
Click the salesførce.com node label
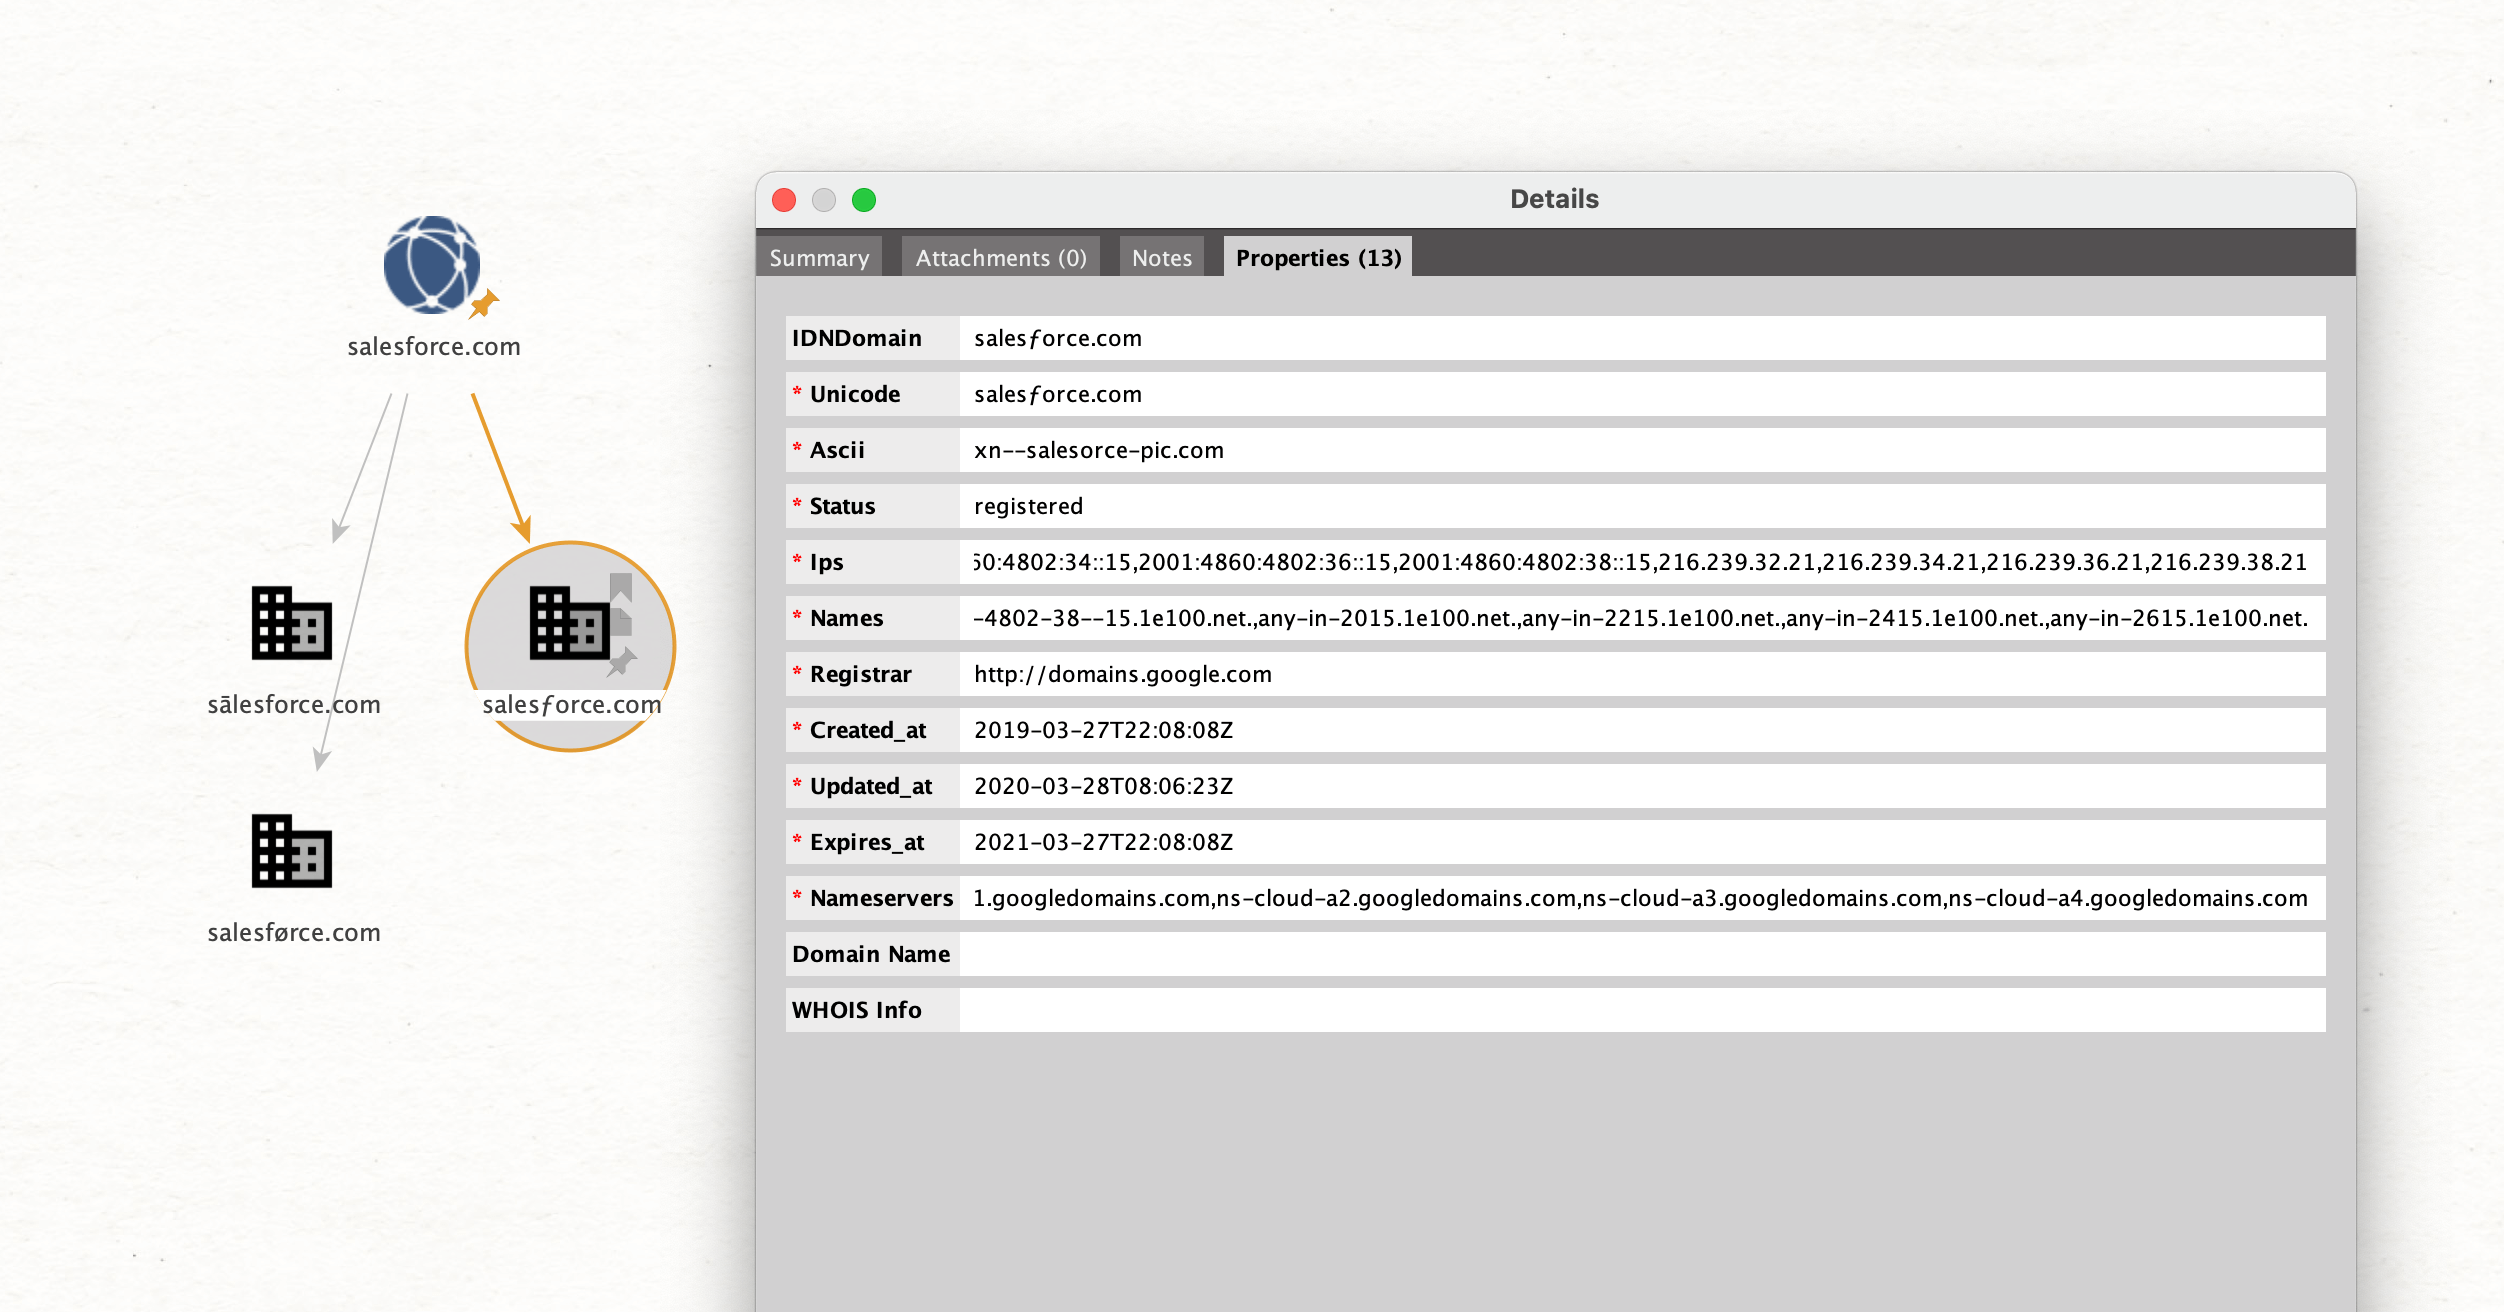pyautogui.click(x=294, y=932)
